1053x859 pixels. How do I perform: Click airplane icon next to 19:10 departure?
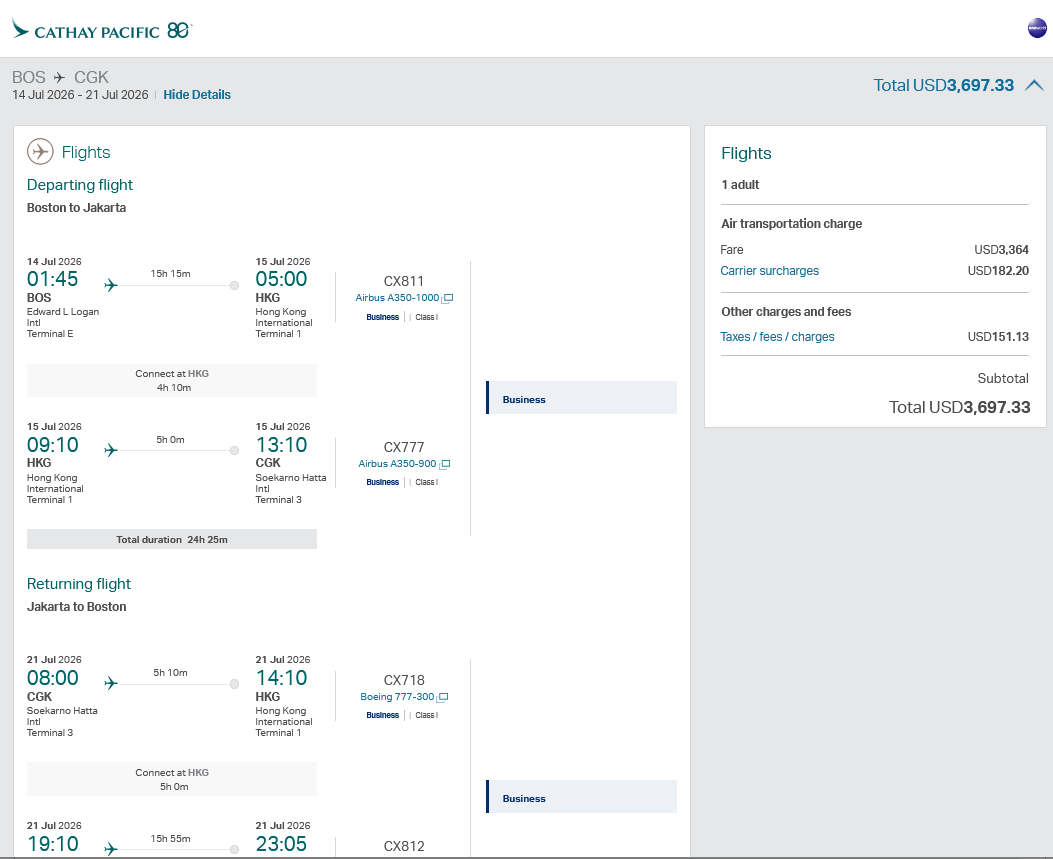[x=111, y=849]
